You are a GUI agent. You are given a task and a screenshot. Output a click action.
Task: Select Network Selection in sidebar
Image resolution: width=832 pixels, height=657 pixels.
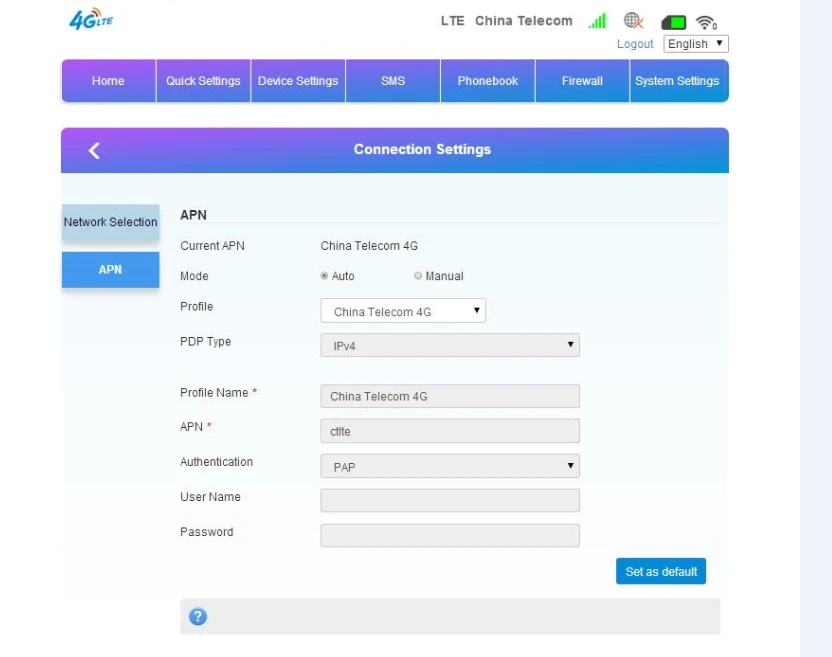point(110,222)
